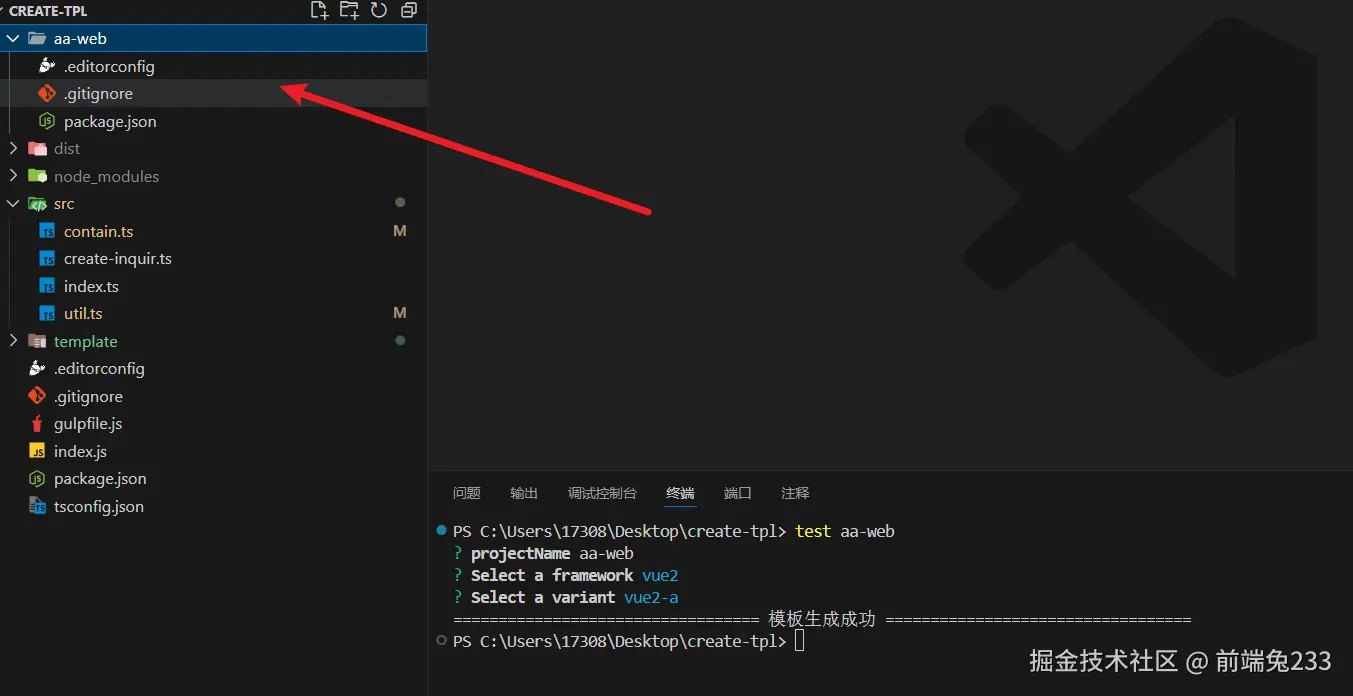Click the New Folder icon in explorer header

click(x=349, y=10)
